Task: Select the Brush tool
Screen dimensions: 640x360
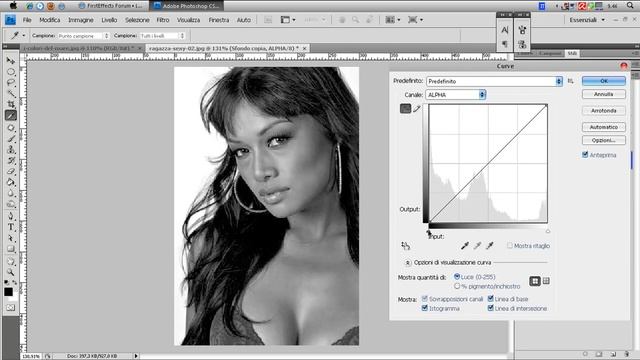Action: point(11,138)
